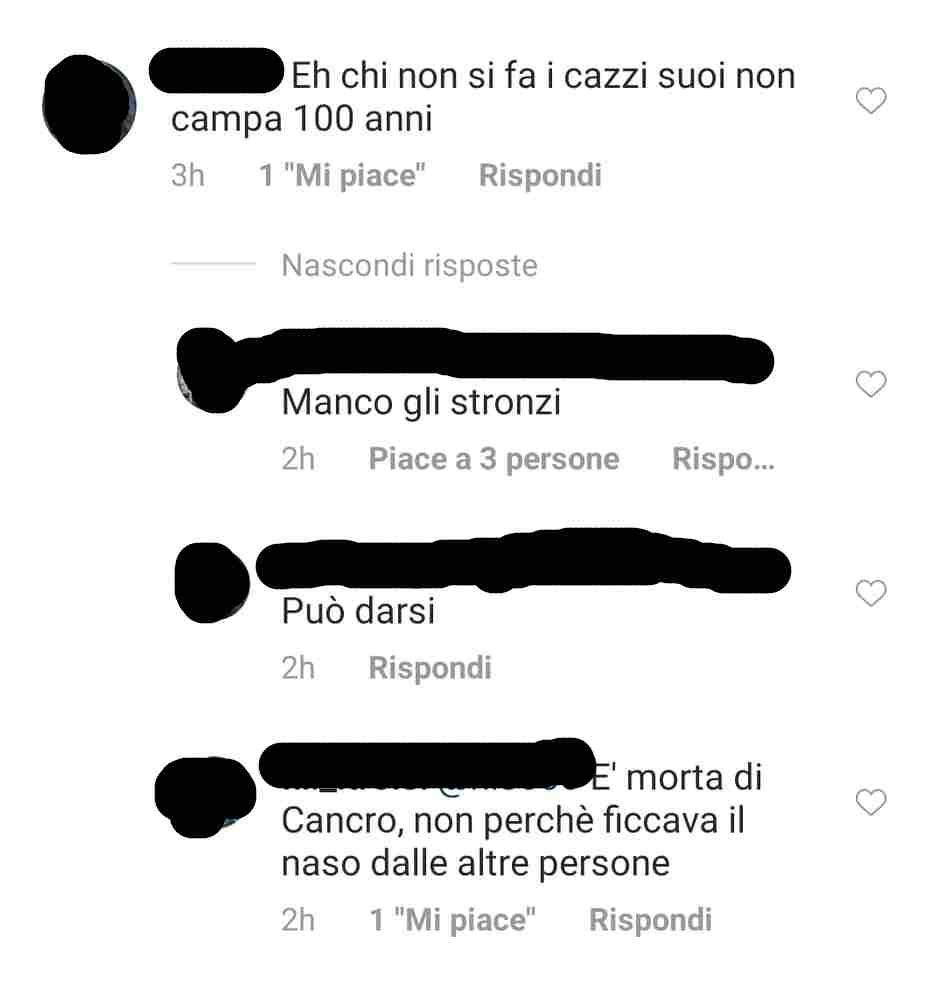
Task: Open avatar of 'Manco gli stronzi' author
Action: 210,370
